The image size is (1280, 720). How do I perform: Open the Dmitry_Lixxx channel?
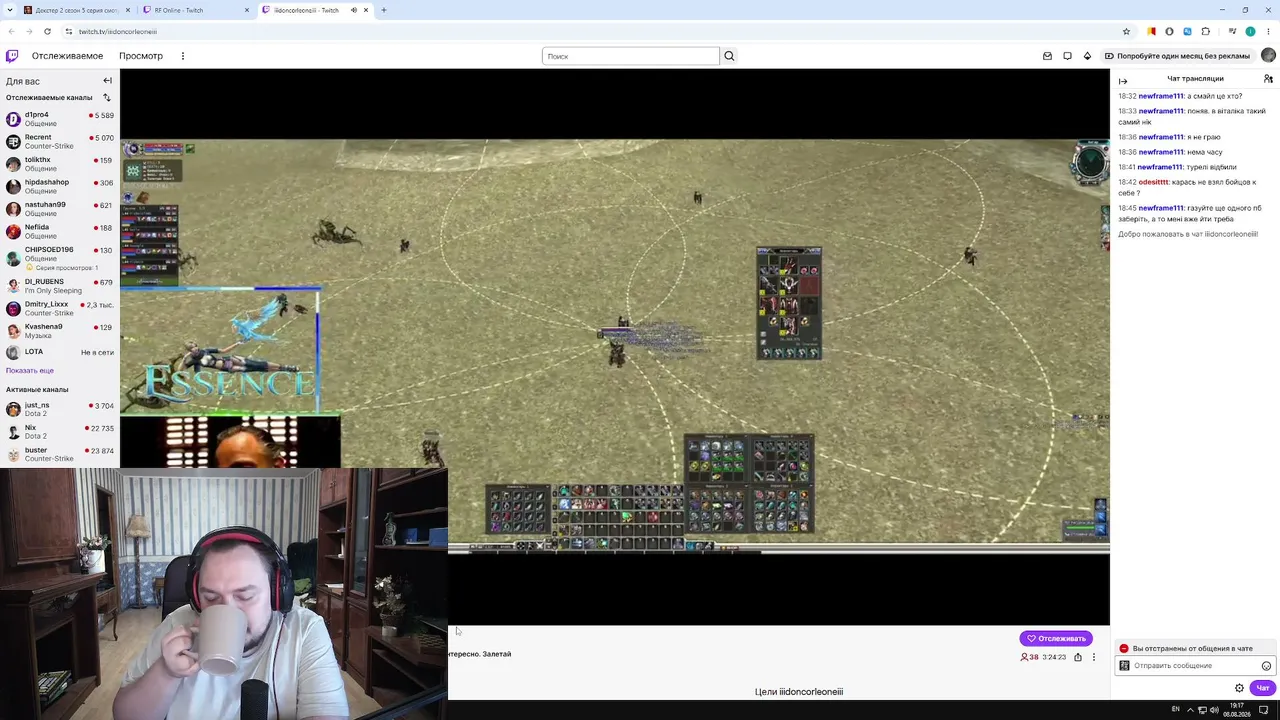pos(60,308)
